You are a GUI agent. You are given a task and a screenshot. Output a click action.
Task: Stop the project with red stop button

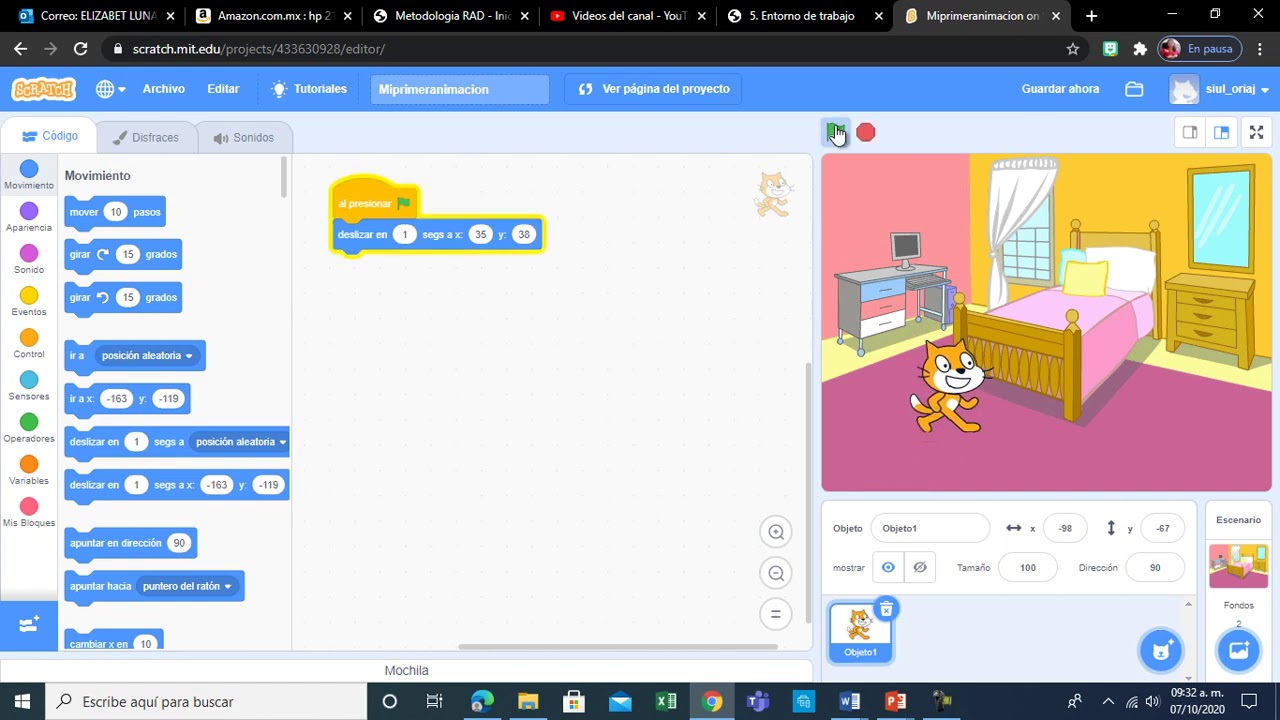pyautogui.click(x=866, y=132)
